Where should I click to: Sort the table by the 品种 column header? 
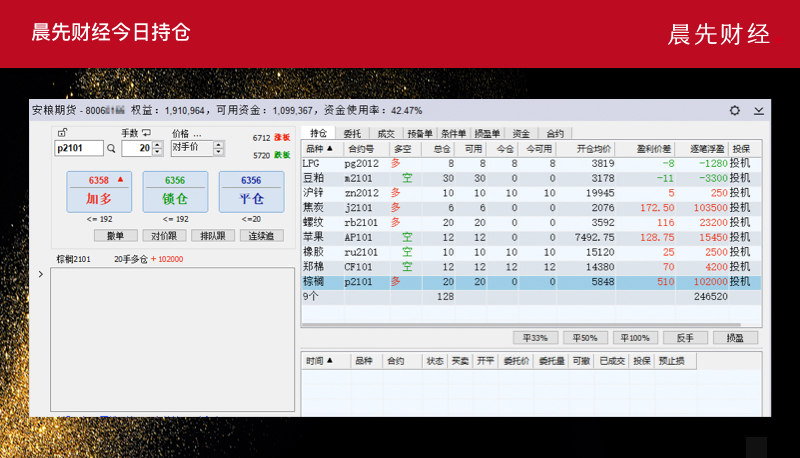[320, 148]
